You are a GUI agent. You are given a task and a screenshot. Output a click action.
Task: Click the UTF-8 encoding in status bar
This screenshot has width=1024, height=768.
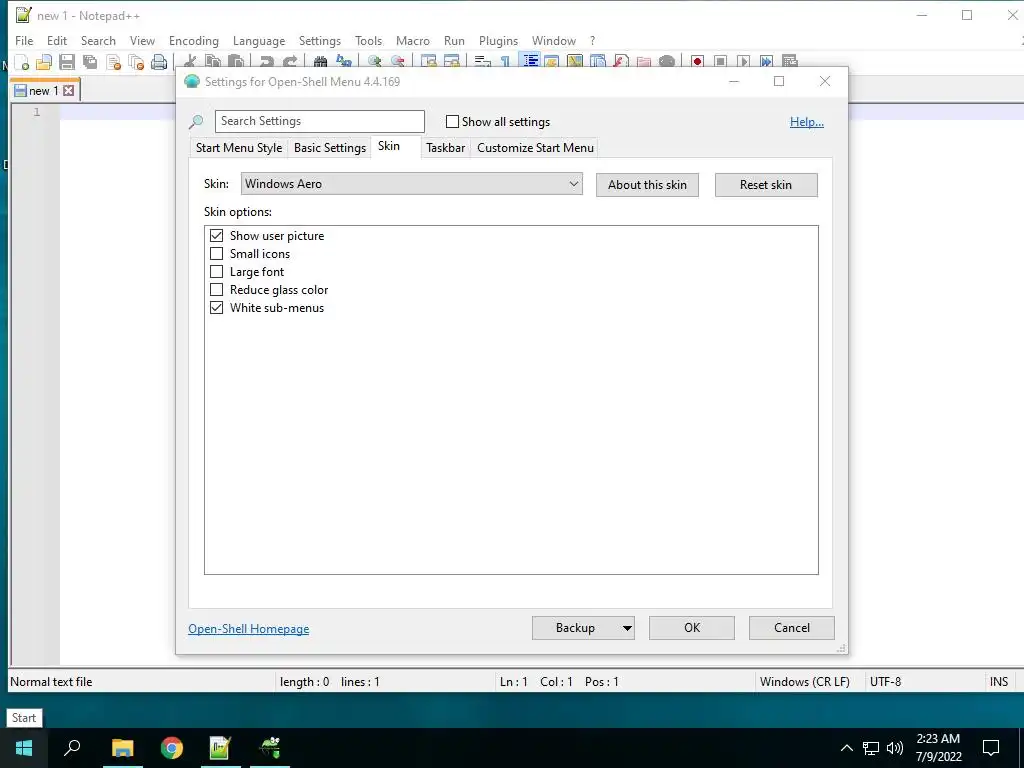click(886, 682)
